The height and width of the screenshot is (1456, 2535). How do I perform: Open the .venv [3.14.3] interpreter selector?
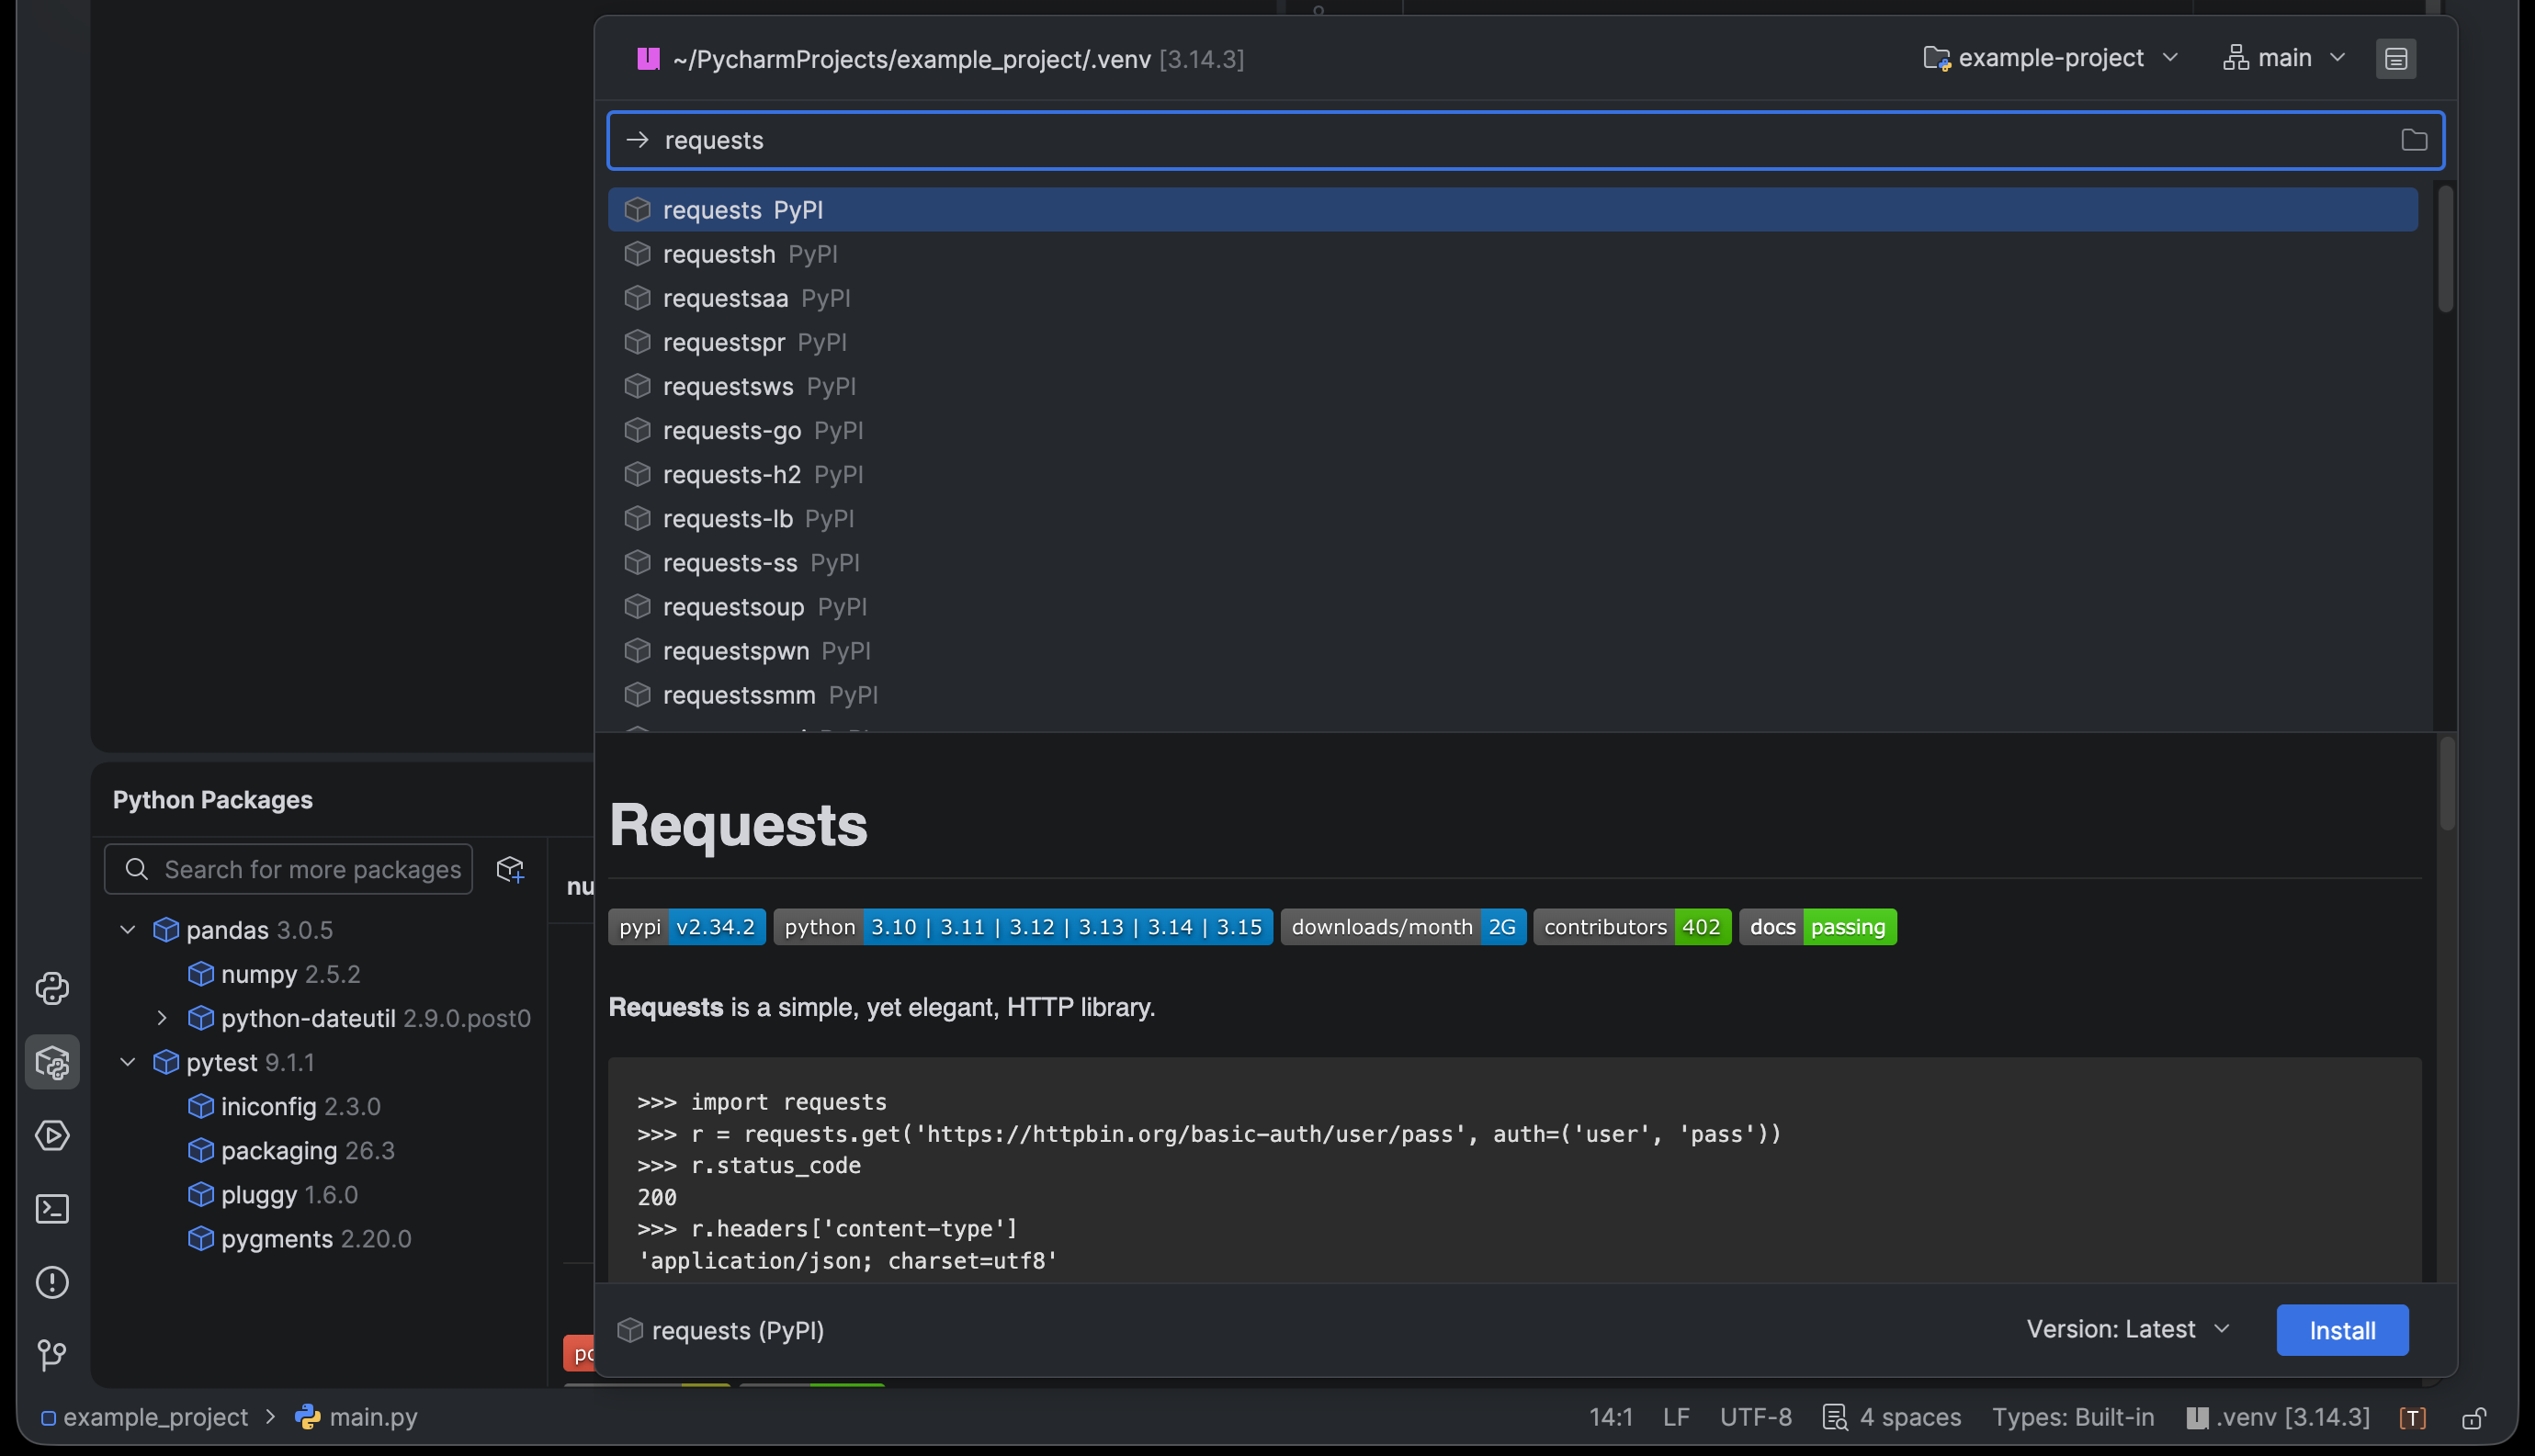pos(2277,1417)
